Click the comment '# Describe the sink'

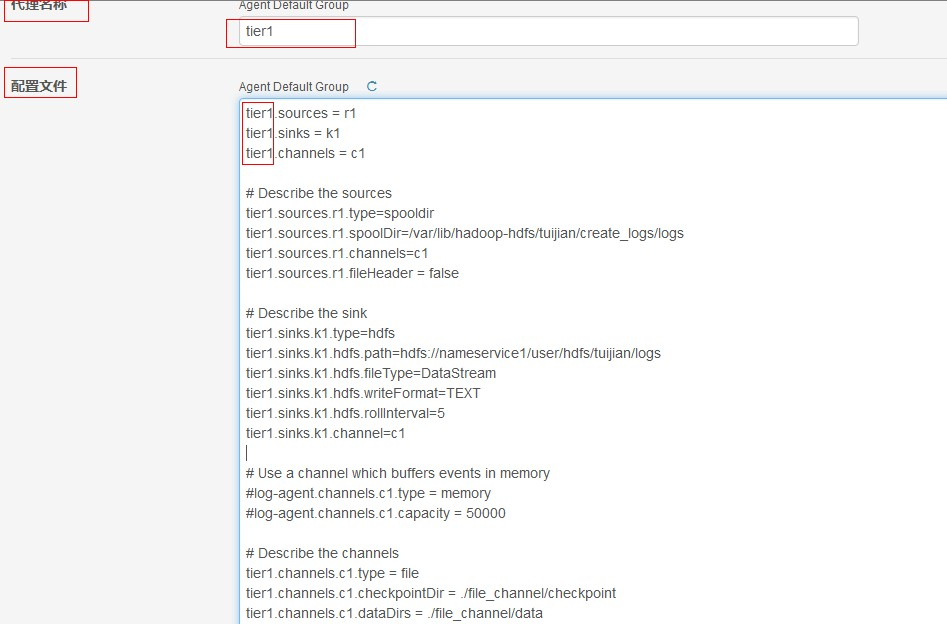306,313
